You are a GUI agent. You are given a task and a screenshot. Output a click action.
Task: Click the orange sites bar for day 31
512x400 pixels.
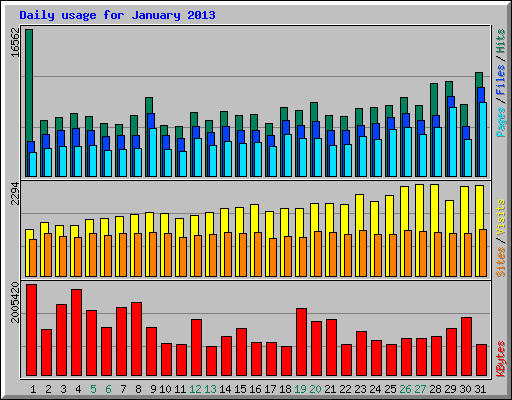click(x=483, y=253)
